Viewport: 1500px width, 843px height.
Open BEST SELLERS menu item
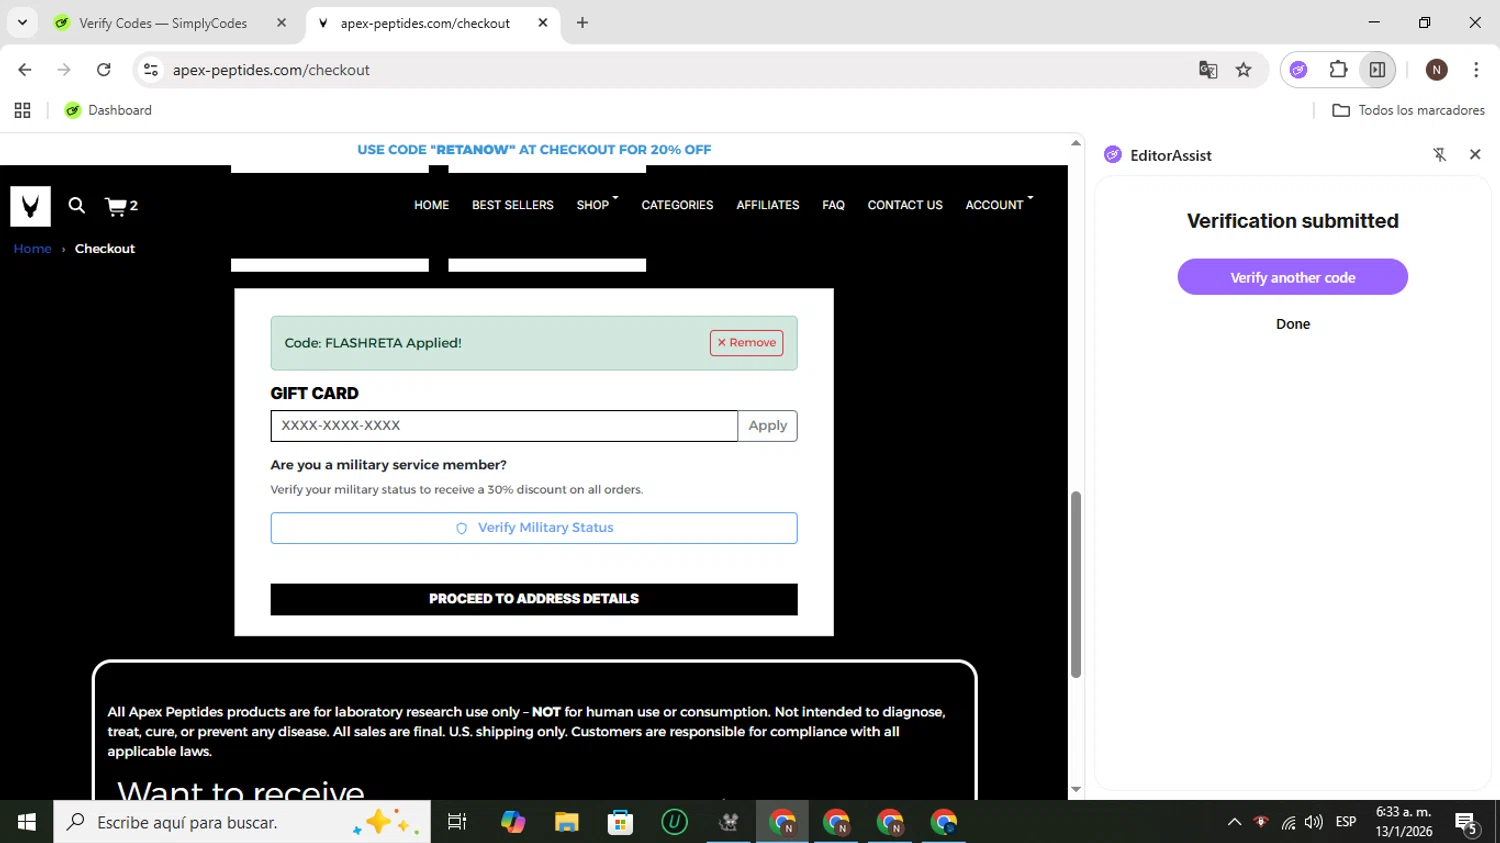pyautogui.click(x=512, y=205)
